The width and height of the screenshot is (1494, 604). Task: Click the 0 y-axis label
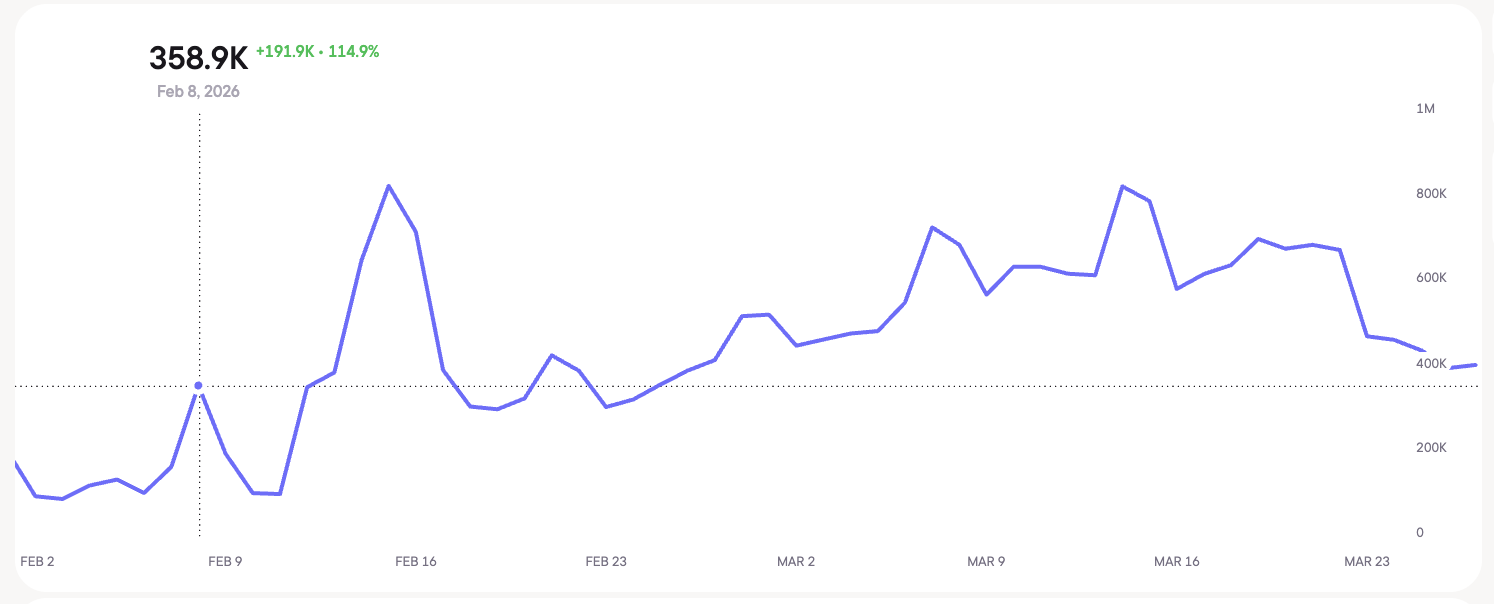pos(1420,533)
